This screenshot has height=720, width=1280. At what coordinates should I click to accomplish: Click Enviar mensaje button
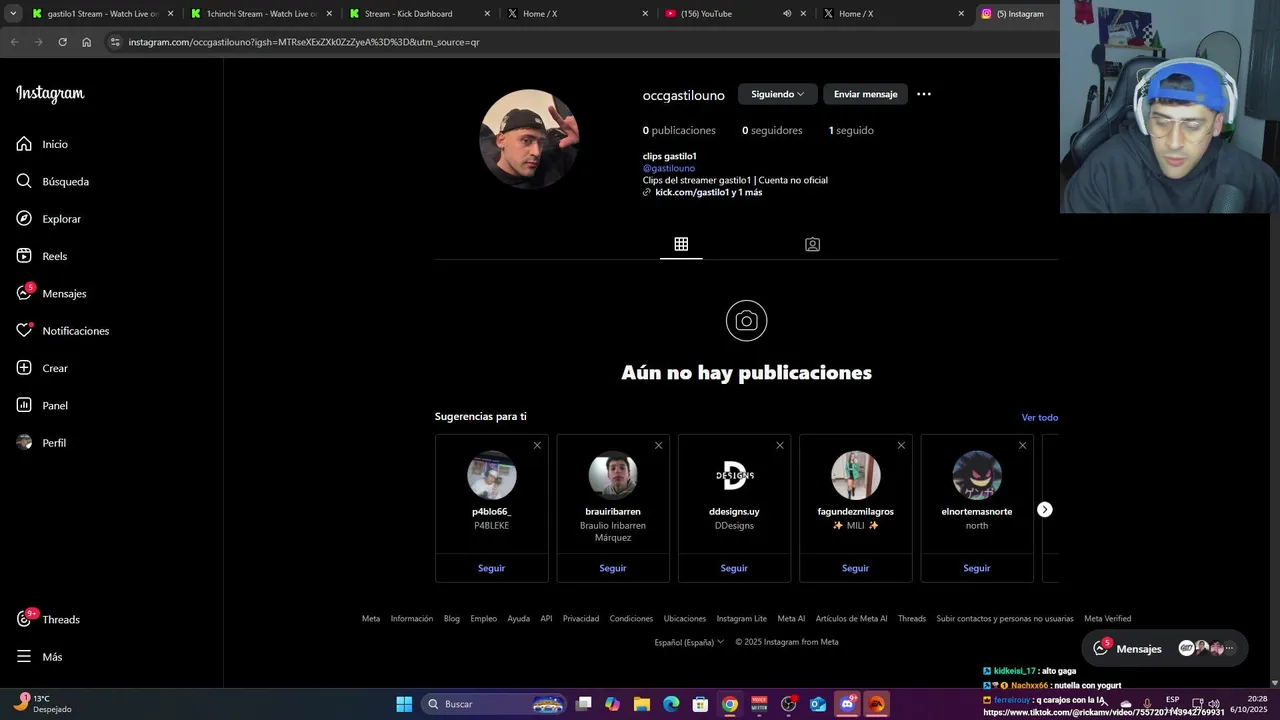click(x=865, y=94)
